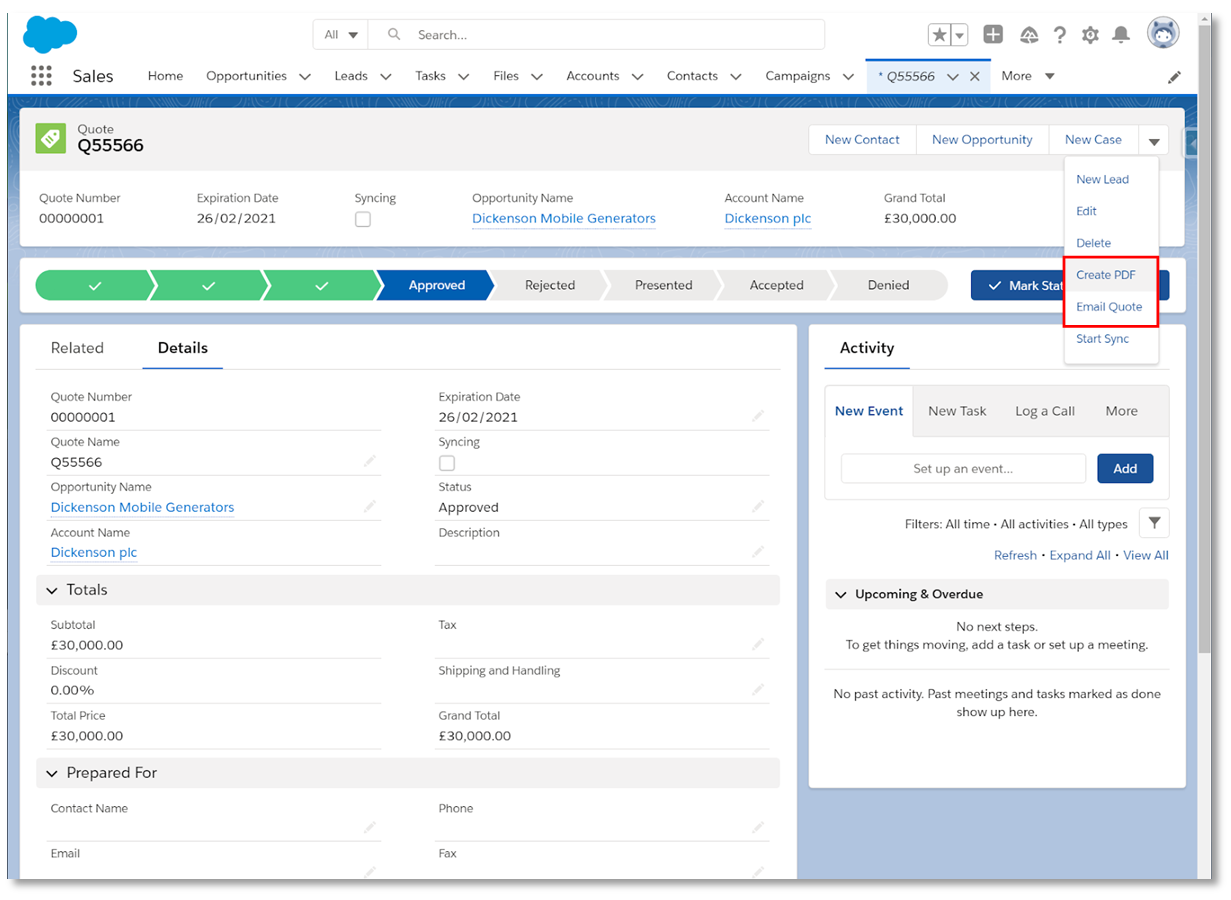The height and width of the screenshot is (900, 1231).
Task: Edit Quote Name with pencil icon
Action: (370, 461)
